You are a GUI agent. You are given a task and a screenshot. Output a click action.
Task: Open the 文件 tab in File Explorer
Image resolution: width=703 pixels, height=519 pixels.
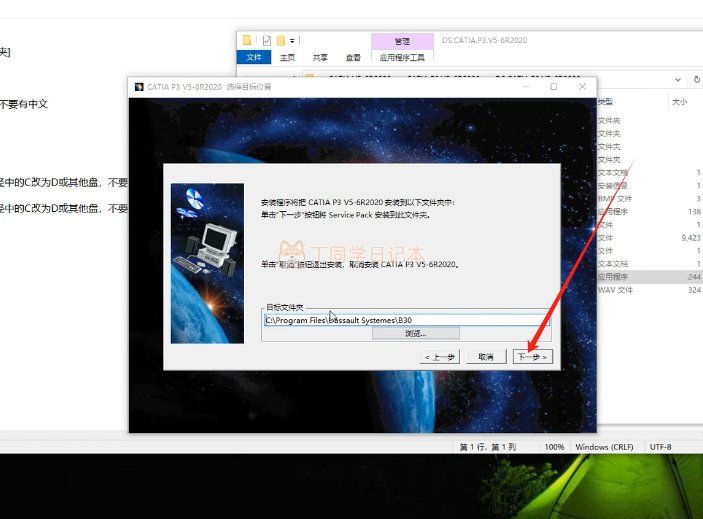pos(254,57)
